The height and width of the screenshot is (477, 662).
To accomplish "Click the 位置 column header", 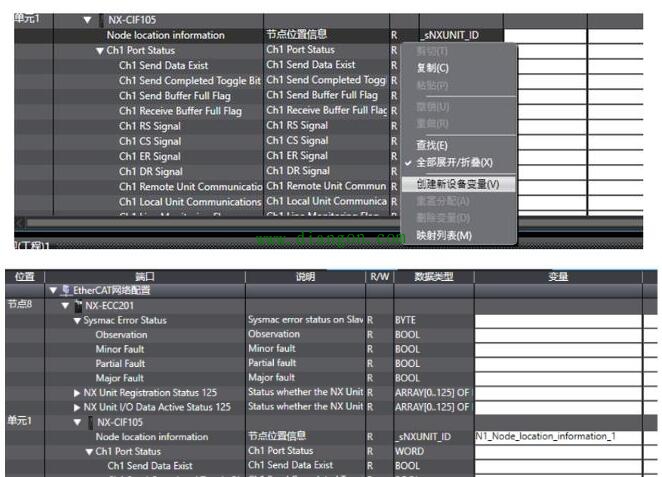I will click(x=24, y=276).
